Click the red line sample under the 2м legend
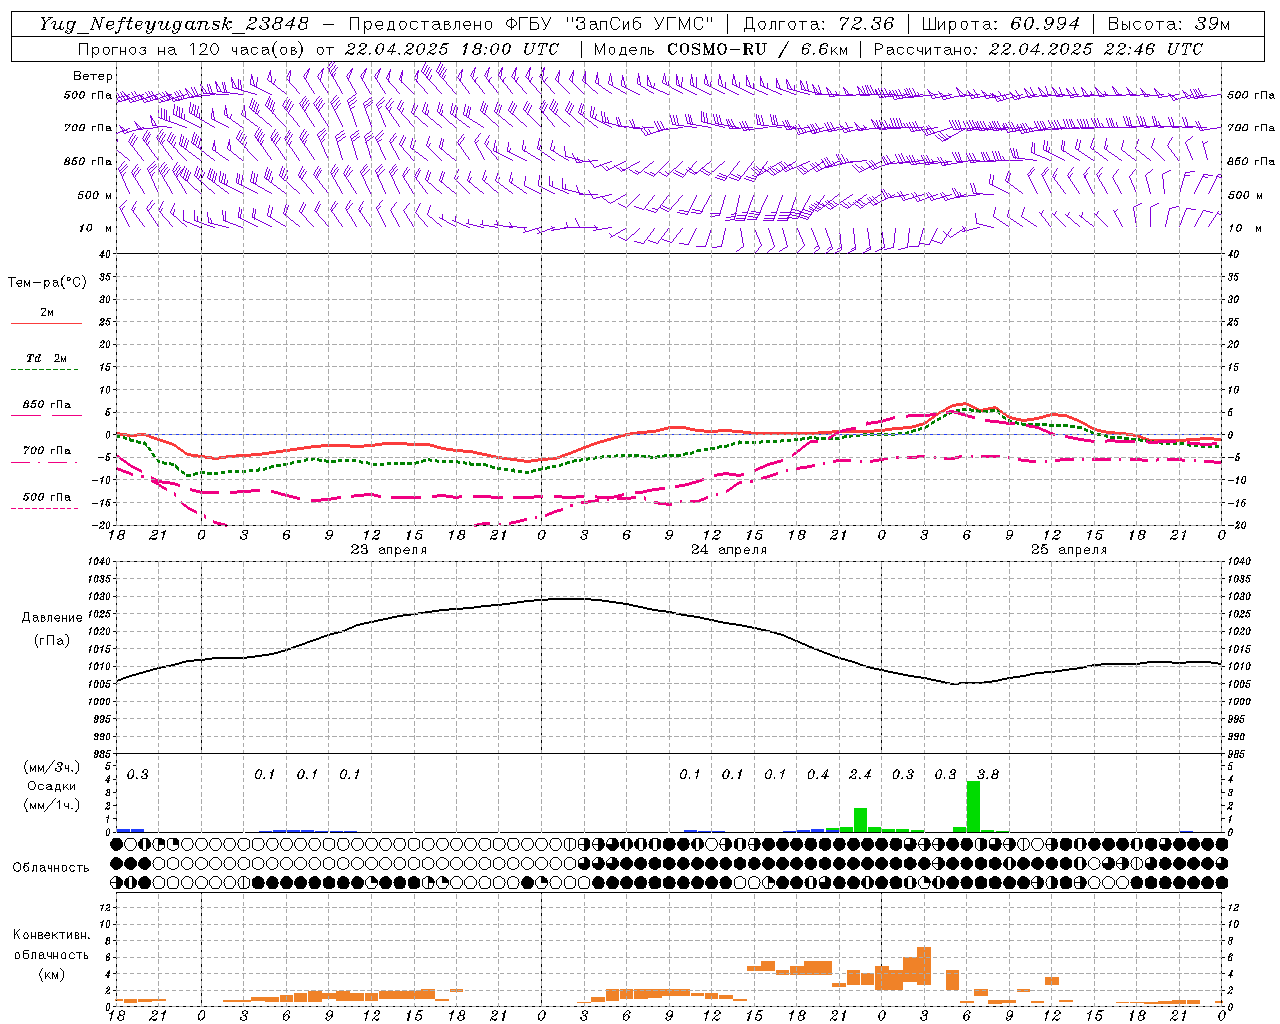The height and width of the screenshot is (1024, 1280). [x=46, y=324]
